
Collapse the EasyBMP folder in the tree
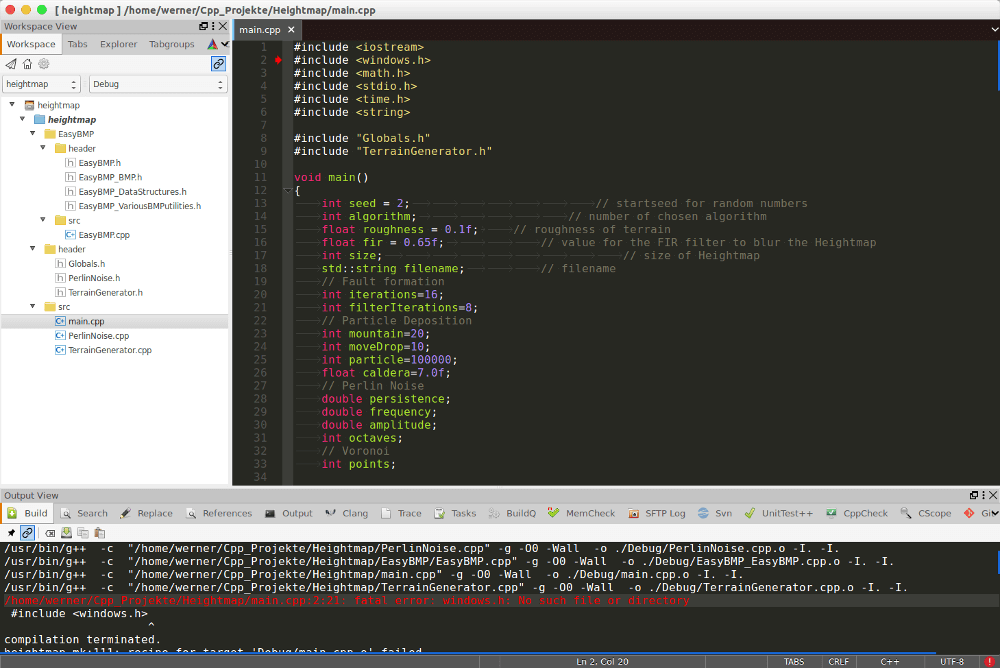32,134
